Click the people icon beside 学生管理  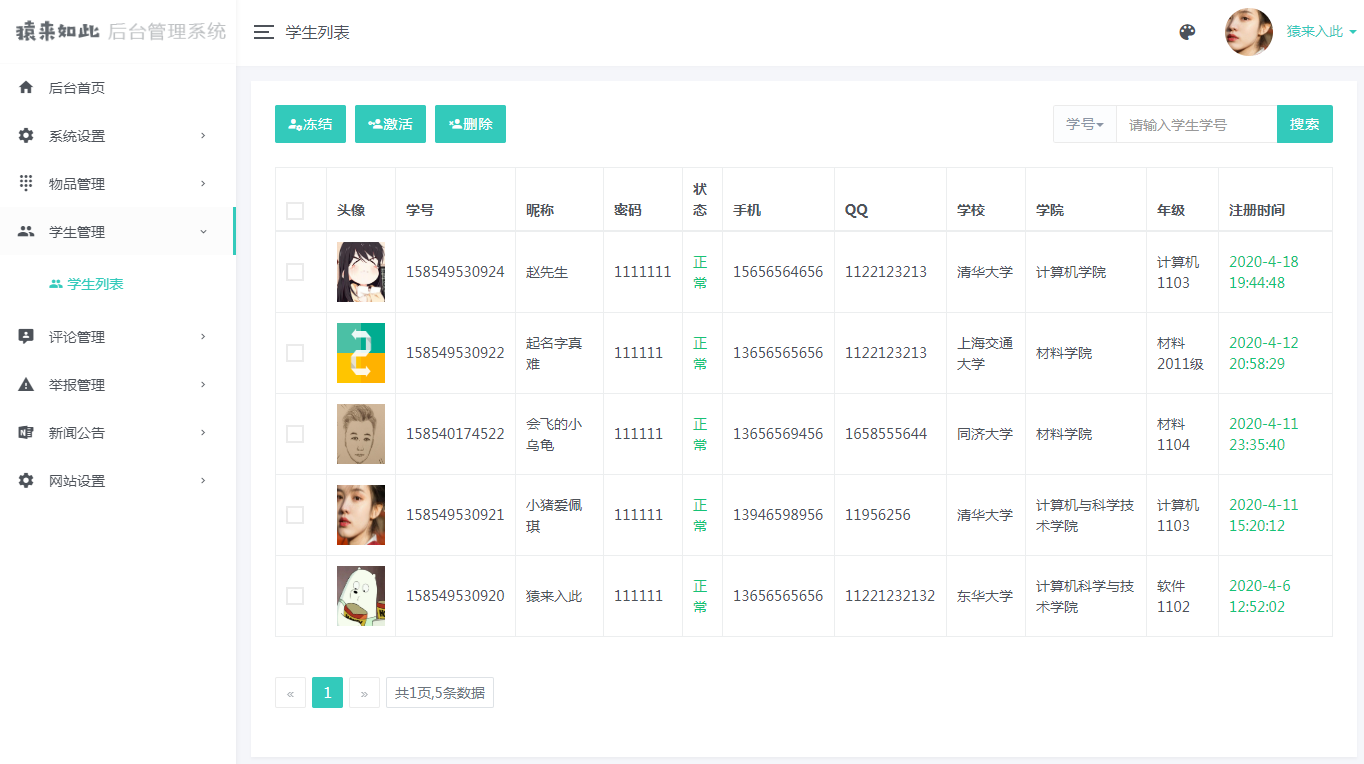click(26, 232)
